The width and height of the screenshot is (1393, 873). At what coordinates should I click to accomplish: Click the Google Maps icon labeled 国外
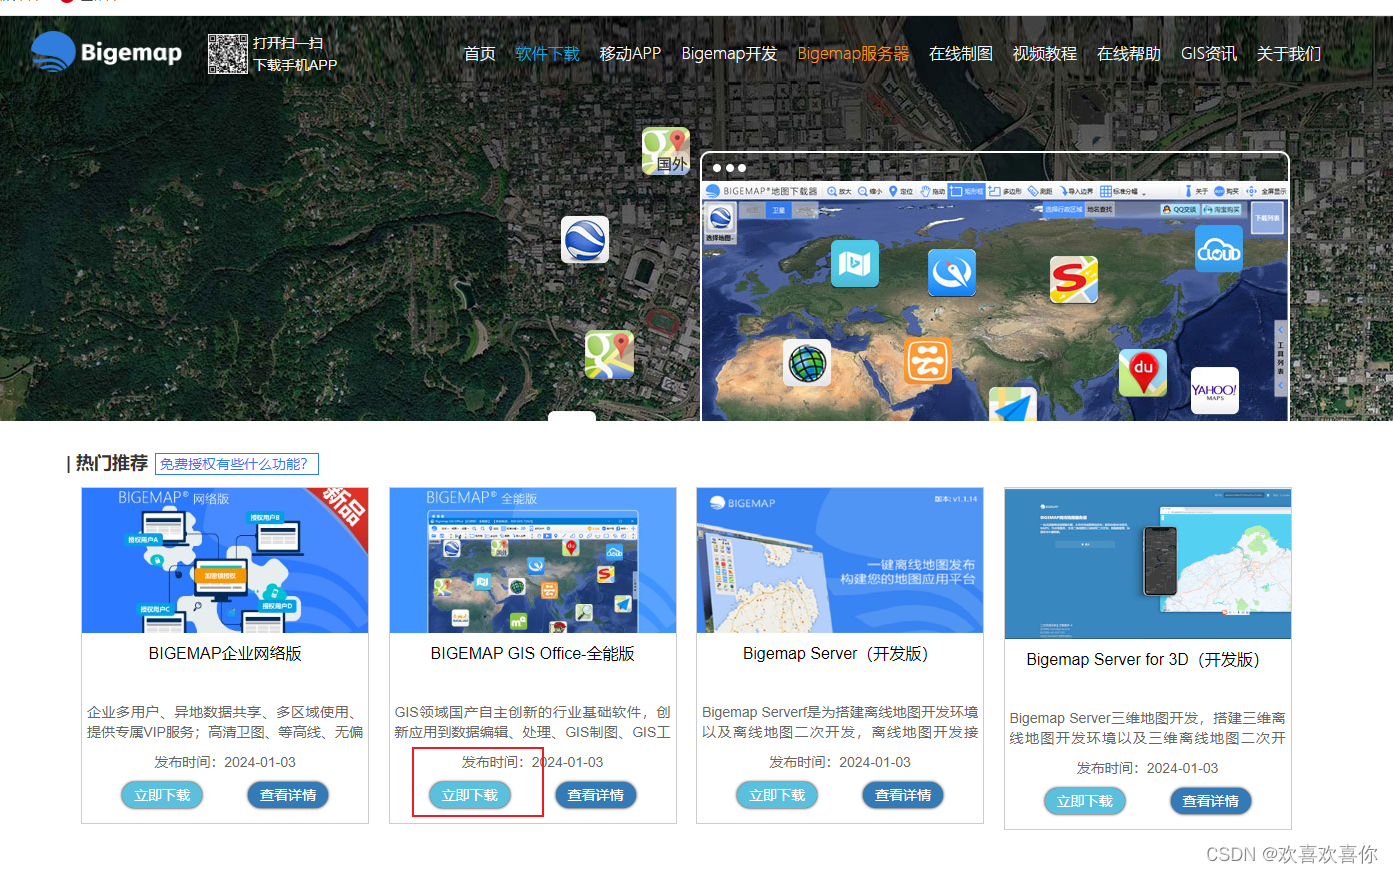tap(666, 151)
